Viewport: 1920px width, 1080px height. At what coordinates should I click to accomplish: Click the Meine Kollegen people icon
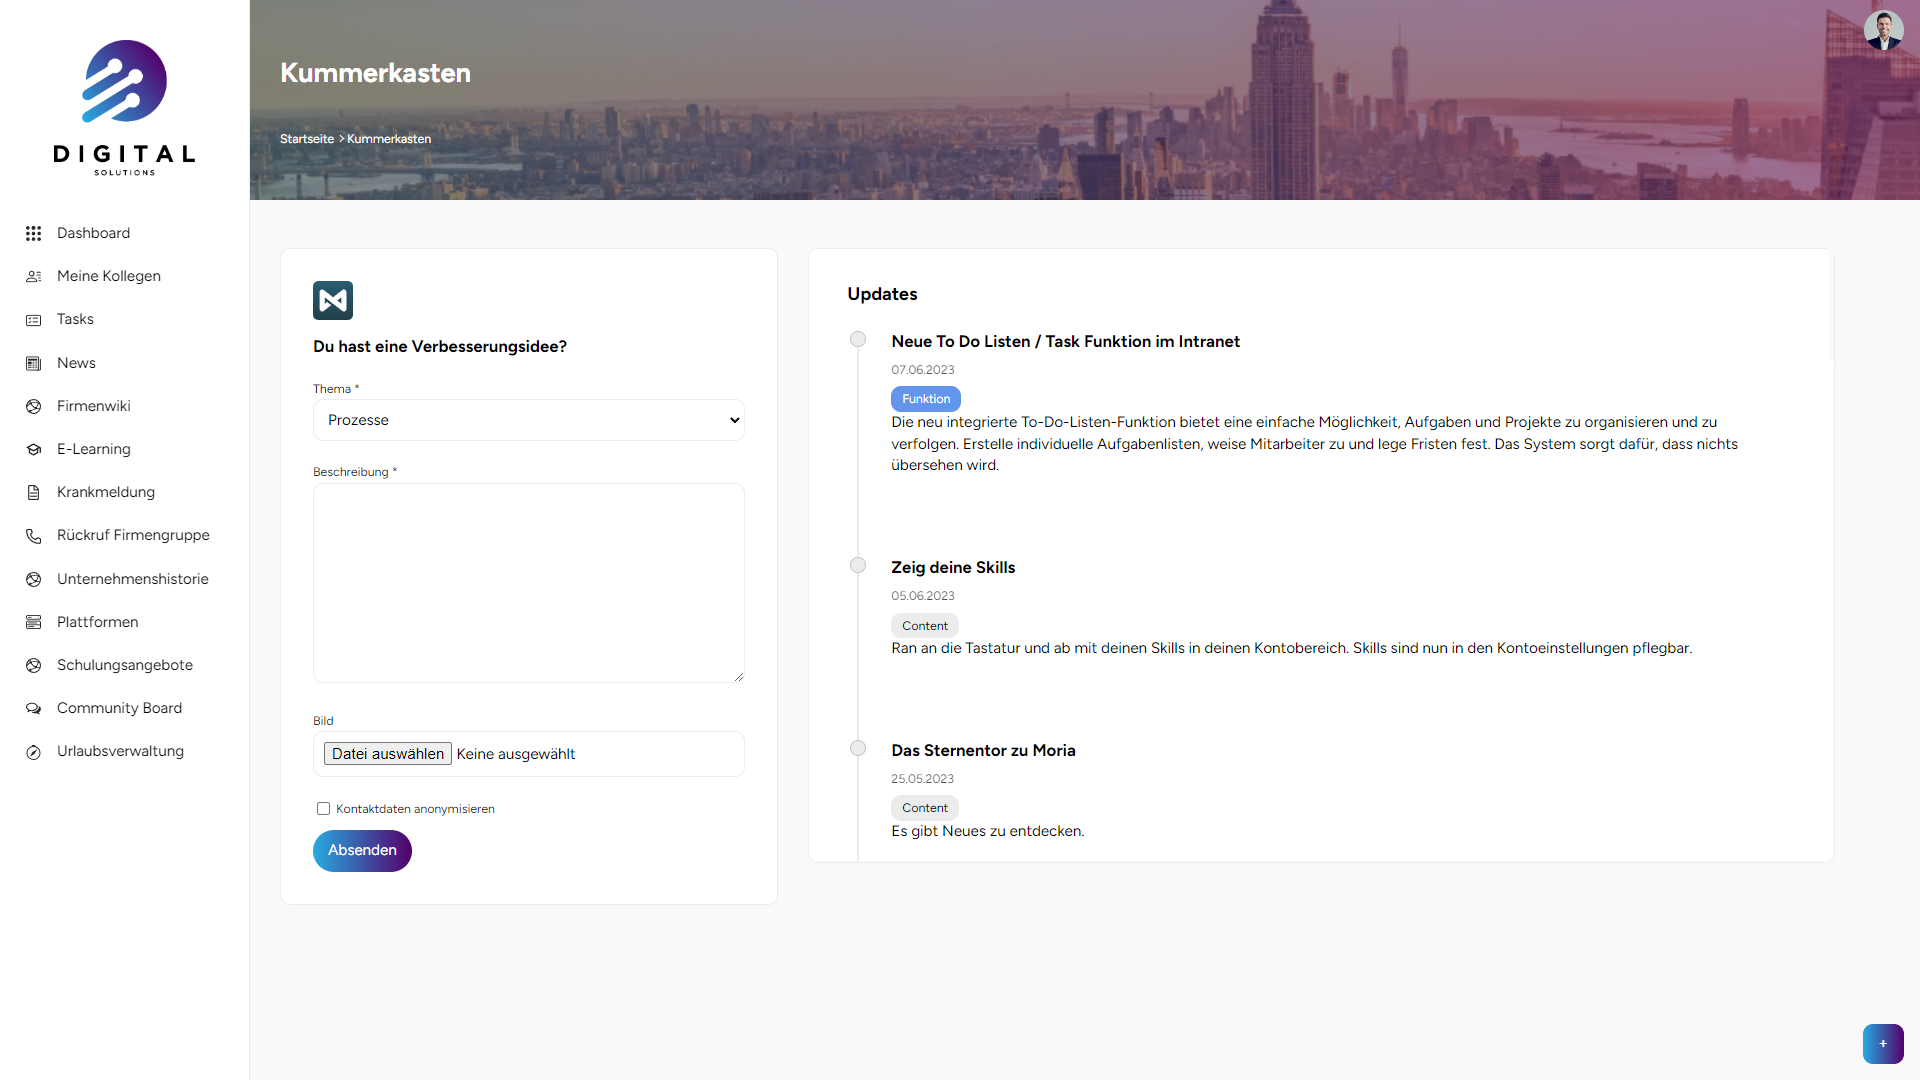[33, 276]
